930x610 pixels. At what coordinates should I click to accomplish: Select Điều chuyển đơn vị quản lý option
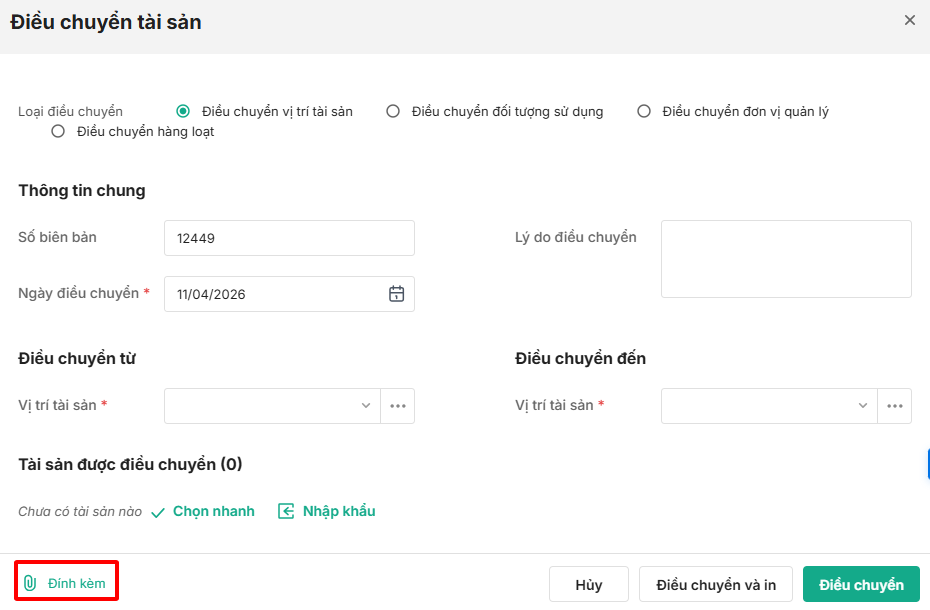click(x=644, y=111)
